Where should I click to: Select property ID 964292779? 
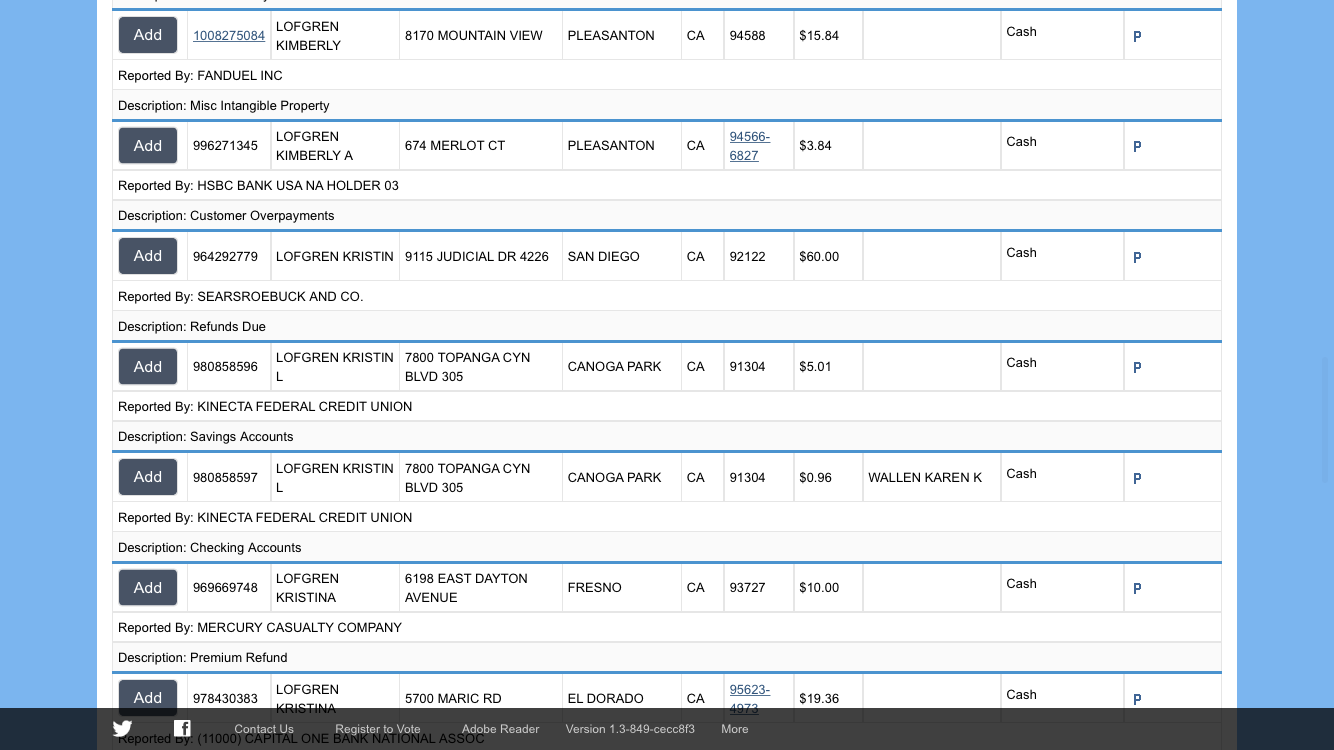[x=225, y=257]
